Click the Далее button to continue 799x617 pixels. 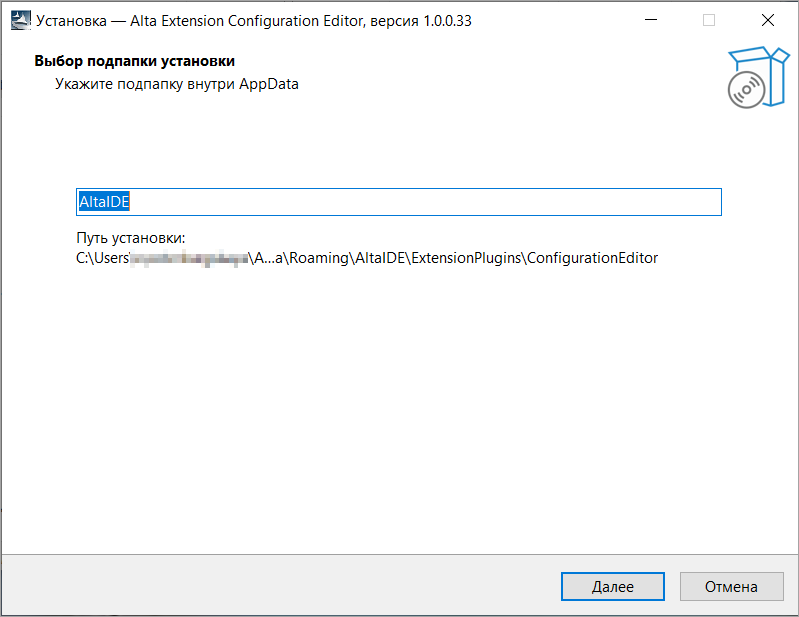pos(612,586)
